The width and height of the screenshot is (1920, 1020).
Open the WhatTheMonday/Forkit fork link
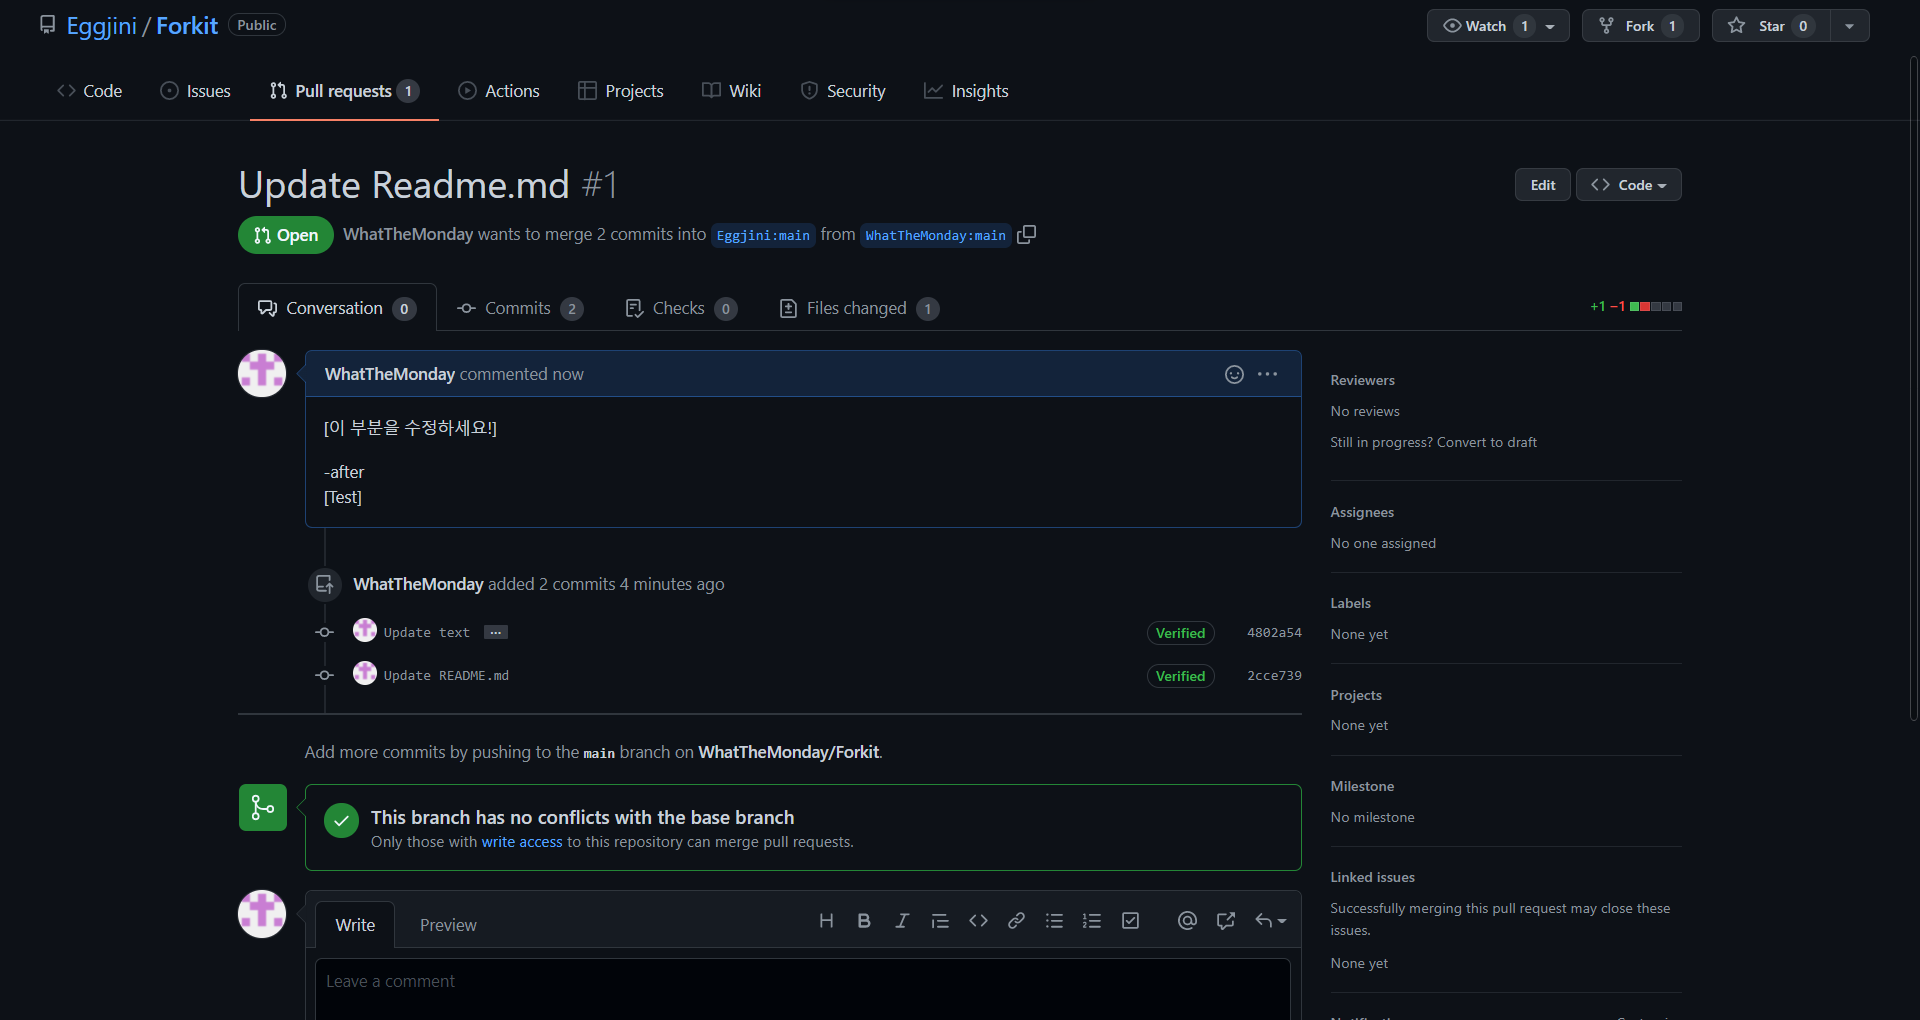pos(789,752)
